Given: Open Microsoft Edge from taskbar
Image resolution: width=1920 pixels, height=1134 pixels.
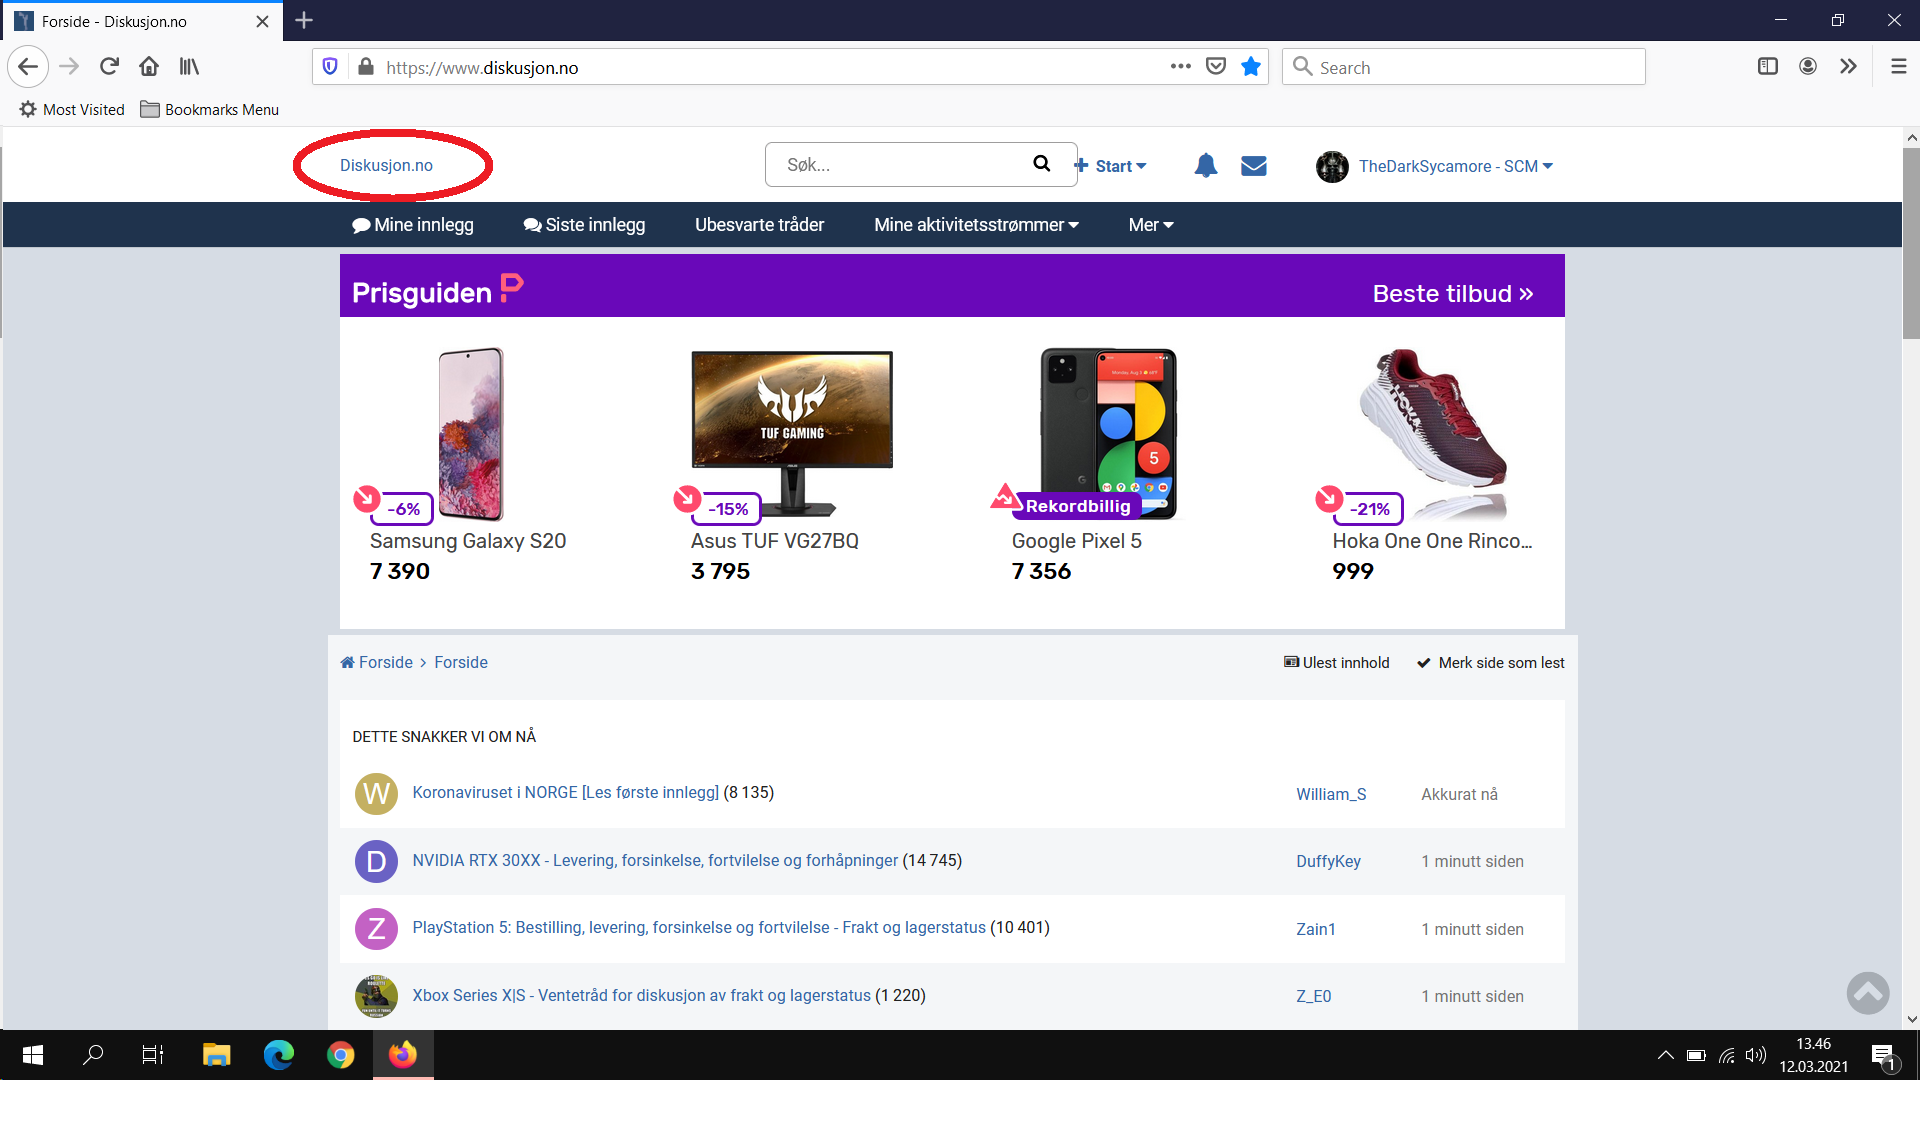Looking at the screenshot, I should (x=278, y=1054).
